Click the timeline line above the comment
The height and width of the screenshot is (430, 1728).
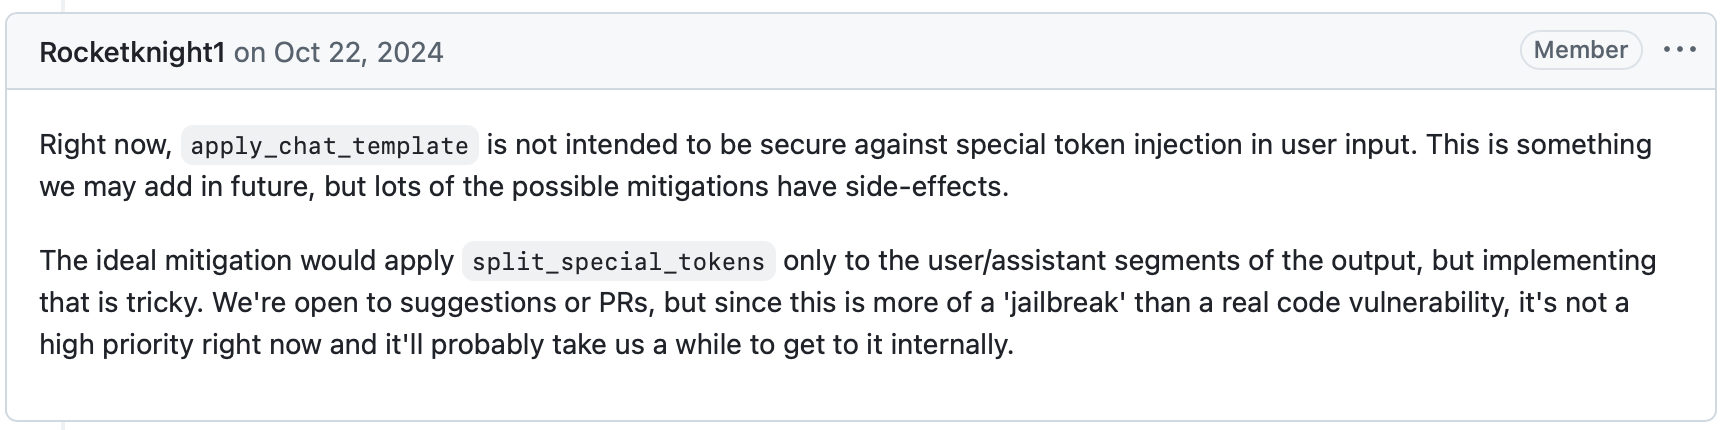pyautogui.click(x=63, y=6)
